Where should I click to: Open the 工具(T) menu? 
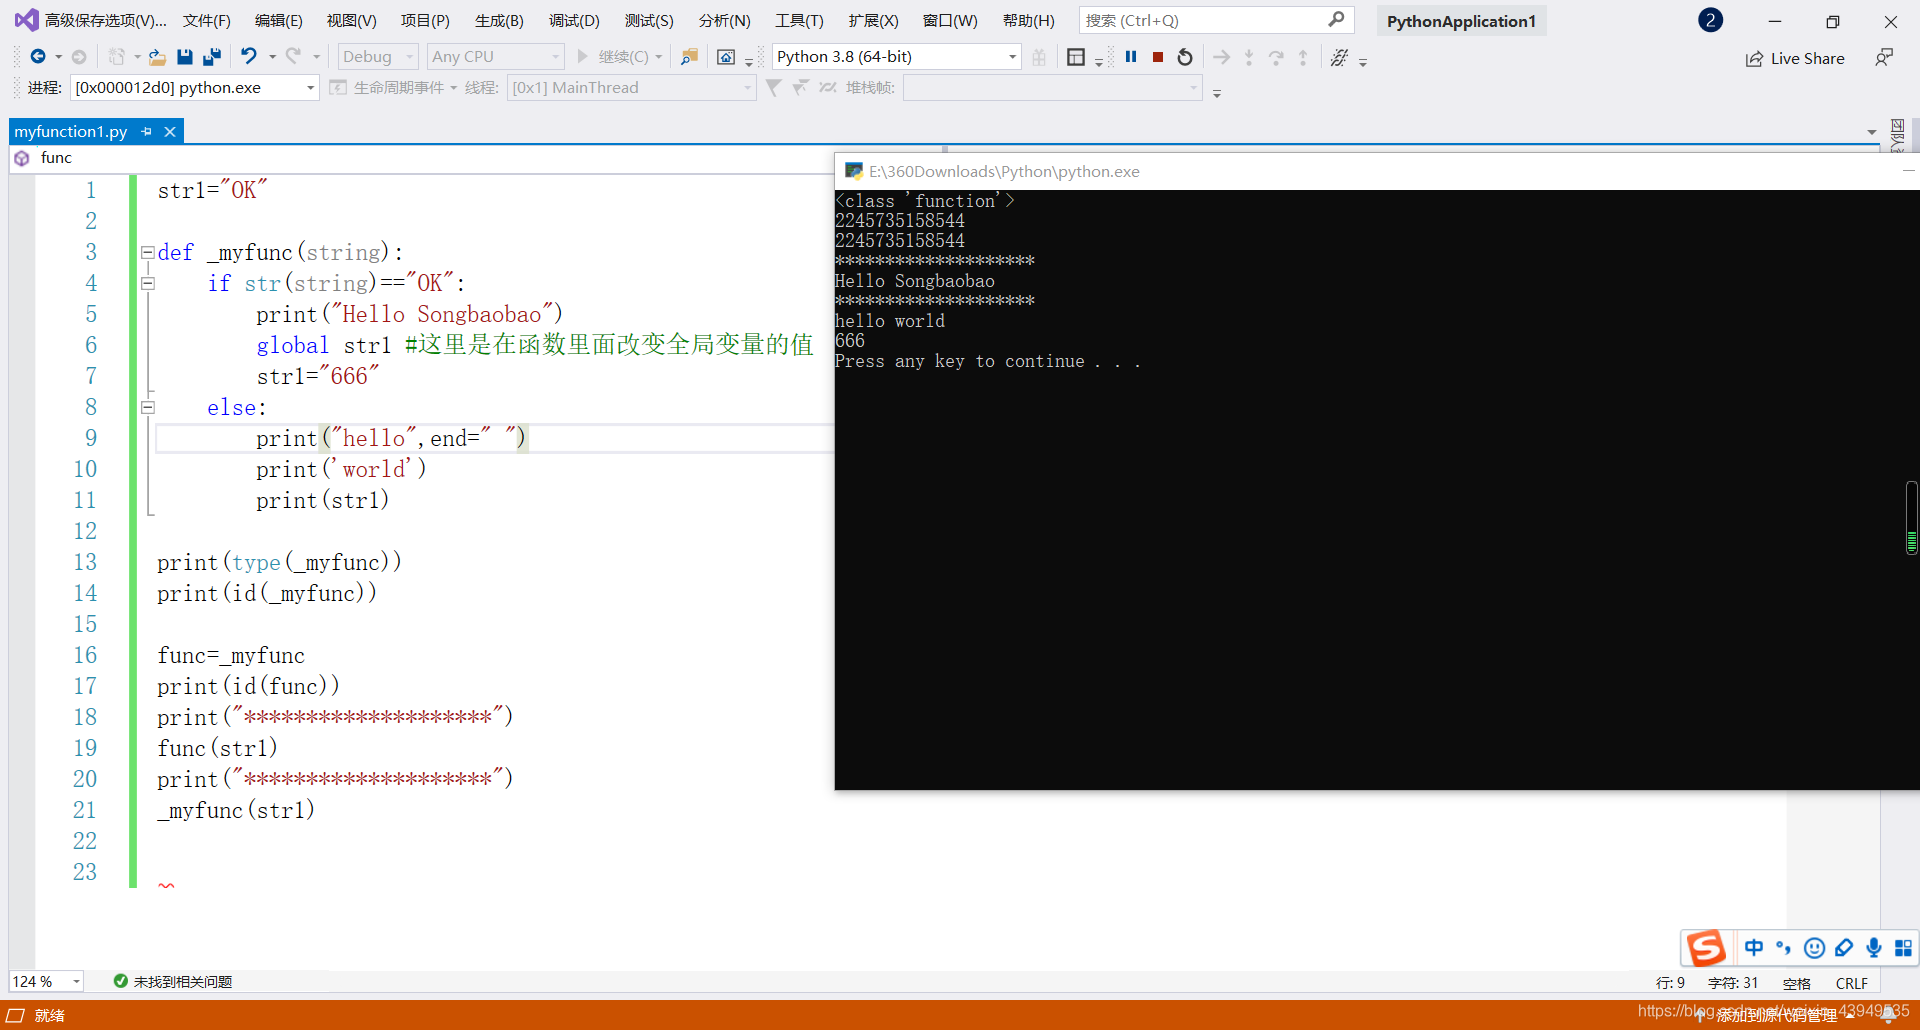799,20
